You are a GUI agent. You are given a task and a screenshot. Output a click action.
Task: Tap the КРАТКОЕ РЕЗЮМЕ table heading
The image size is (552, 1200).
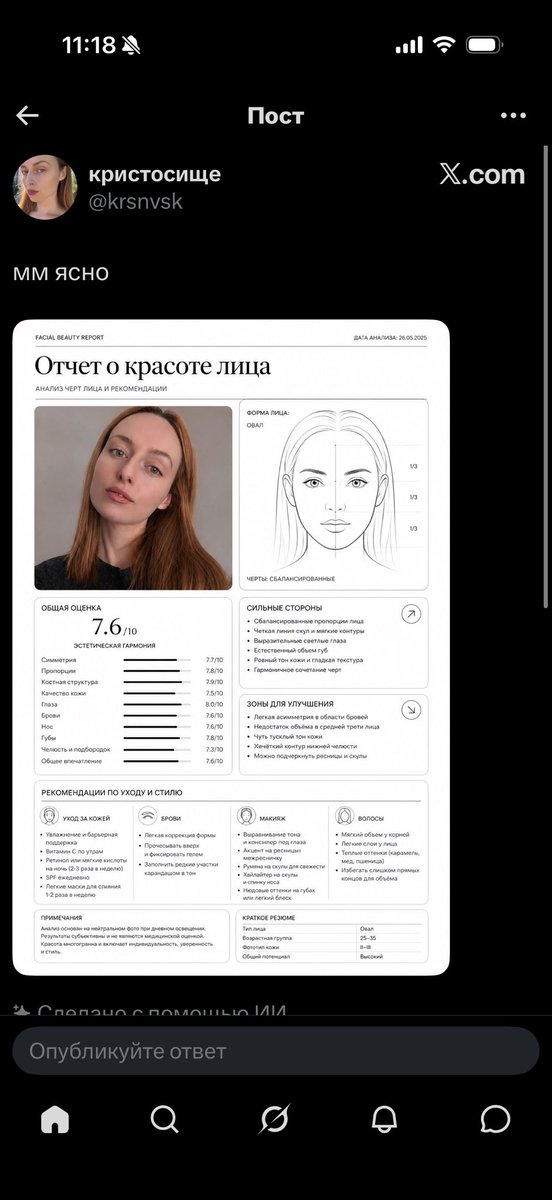(x=269, y=916)
